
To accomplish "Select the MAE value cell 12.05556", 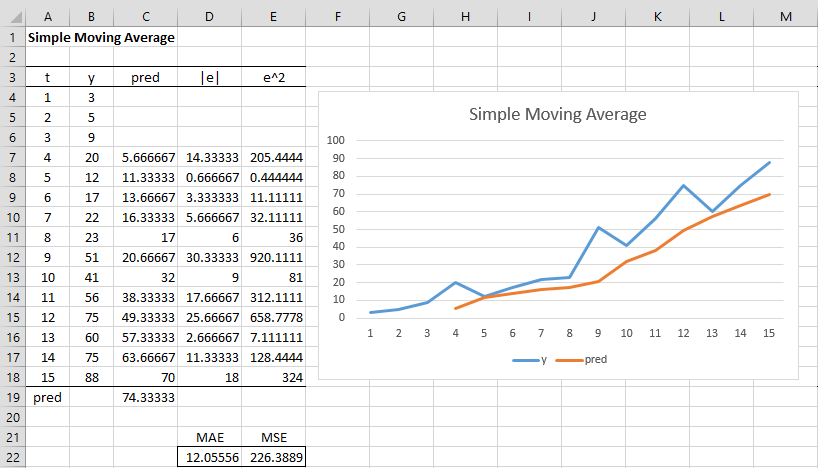I will (209, 458).
